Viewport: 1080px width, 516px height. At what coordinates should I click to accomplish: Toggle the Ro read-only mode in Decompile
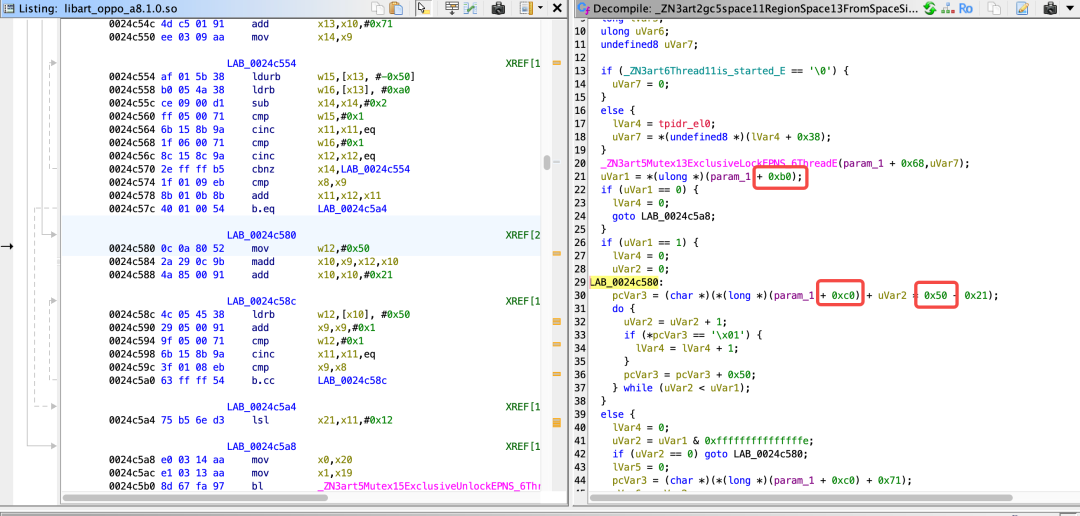click(x=966, y=8)
